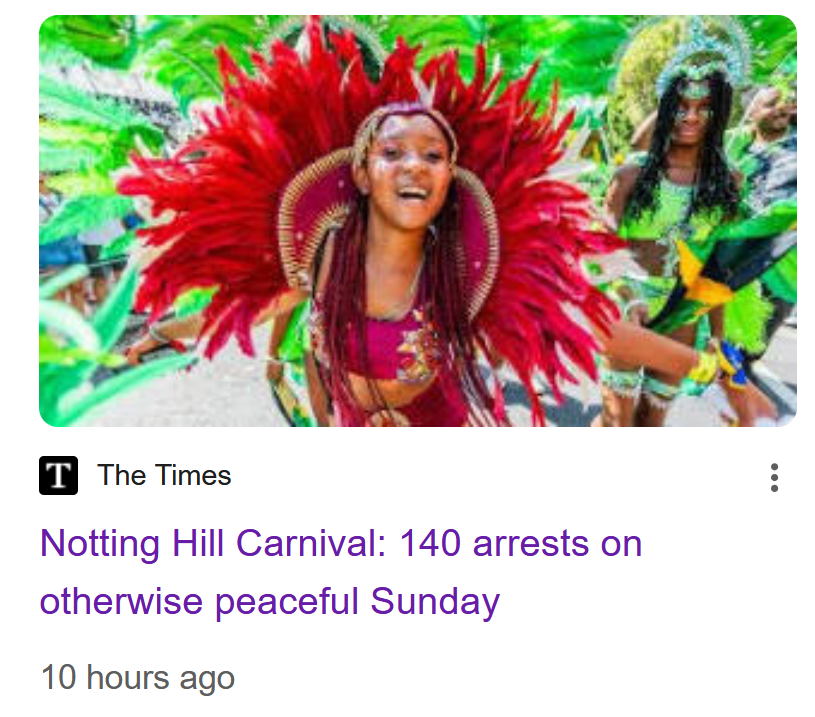The image size is (815, 717).
Task: Click the word "Sunday" in headline
Action: (x=435, y=602)
